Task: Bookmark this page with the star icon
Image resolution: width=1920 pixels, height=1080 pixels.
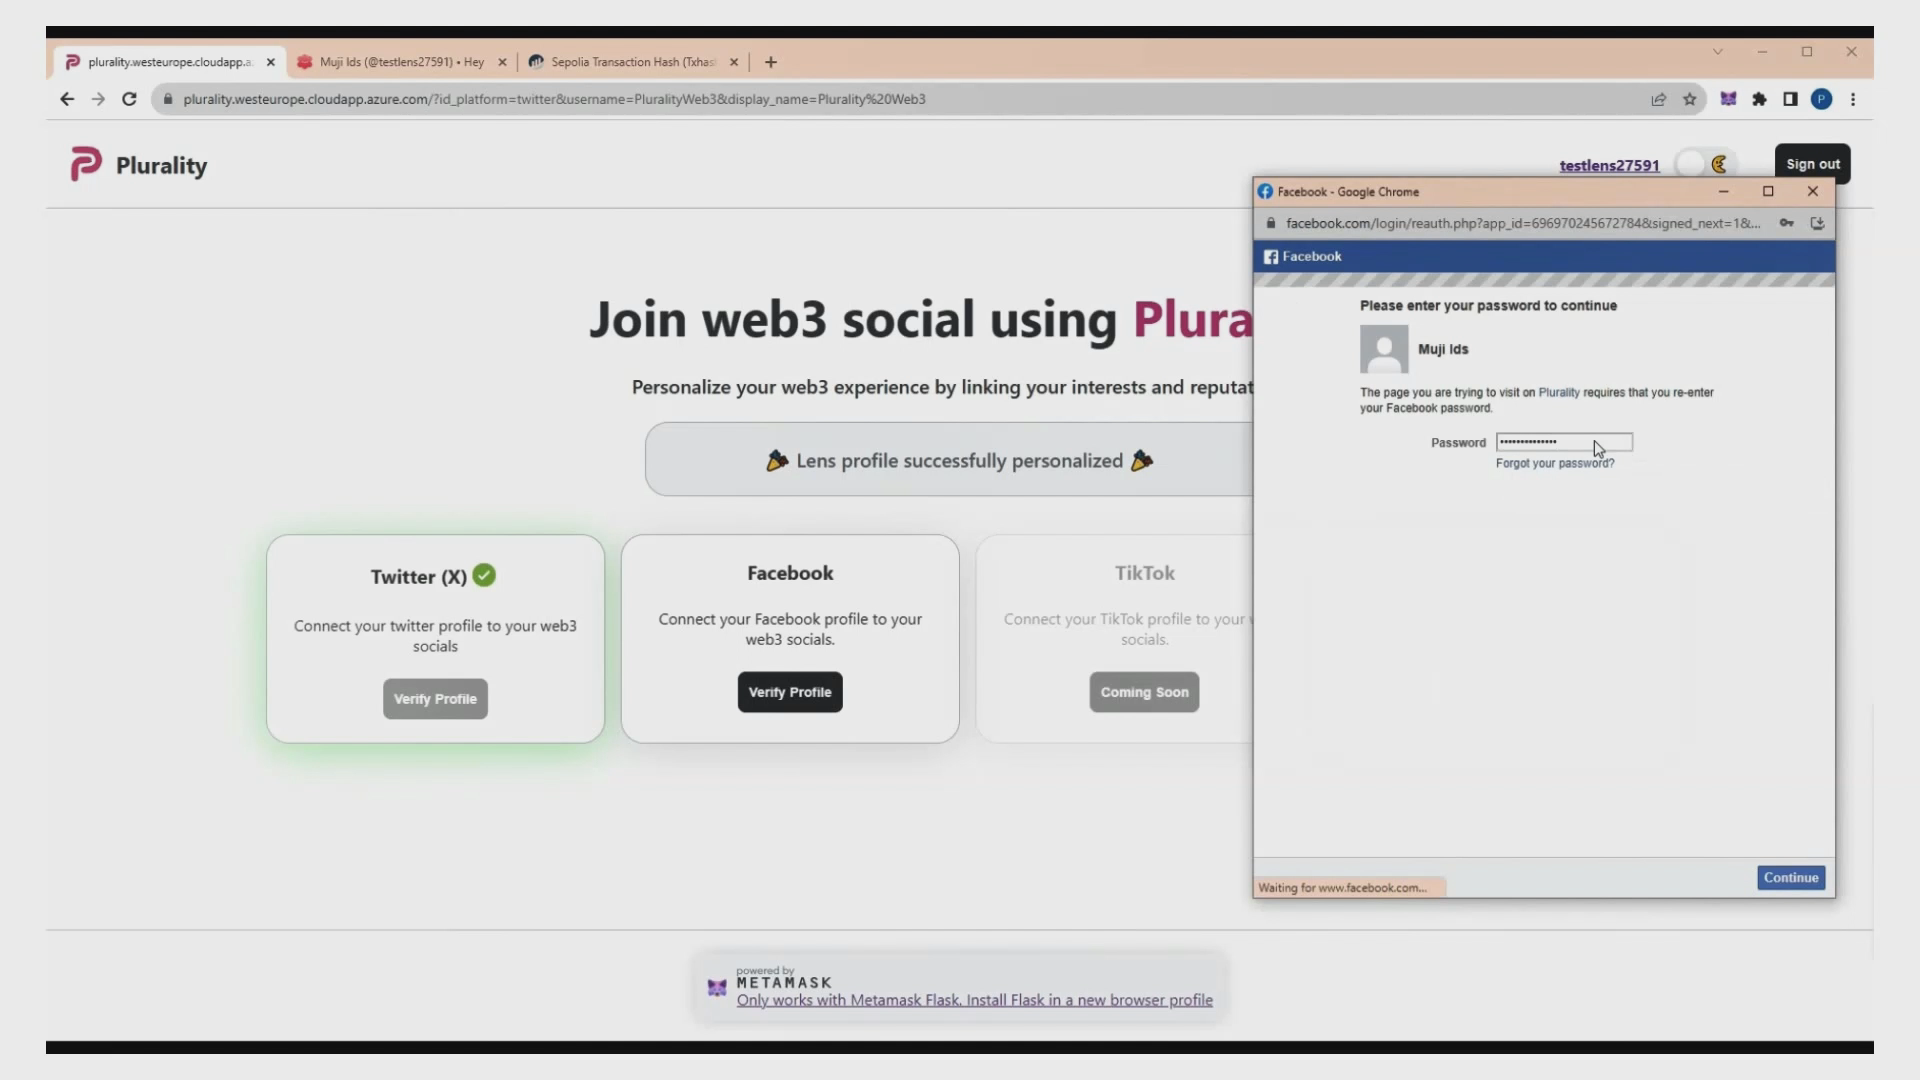Action: (x=1690, y=99)
